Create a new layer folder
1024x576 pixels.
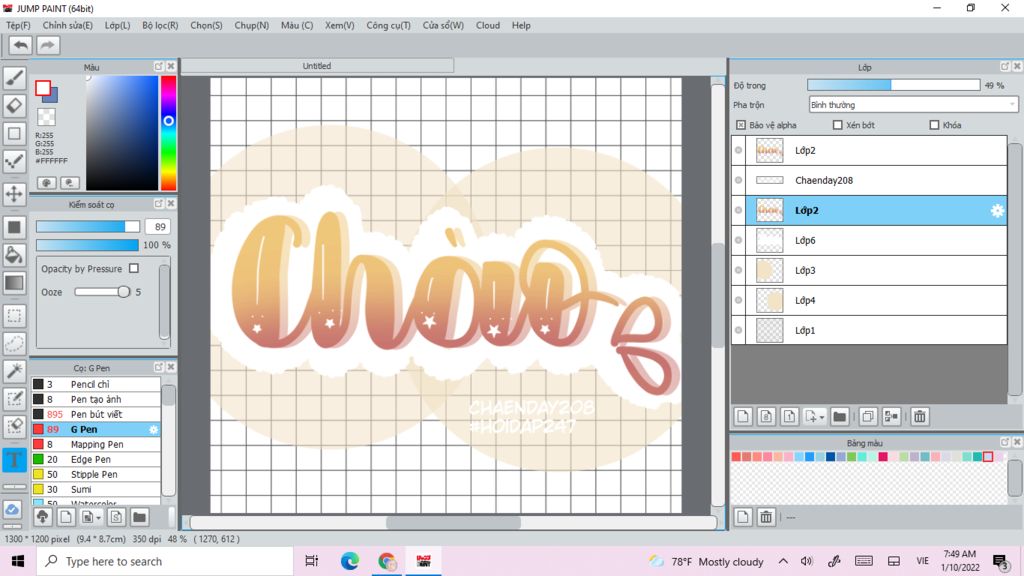point(840,417)
